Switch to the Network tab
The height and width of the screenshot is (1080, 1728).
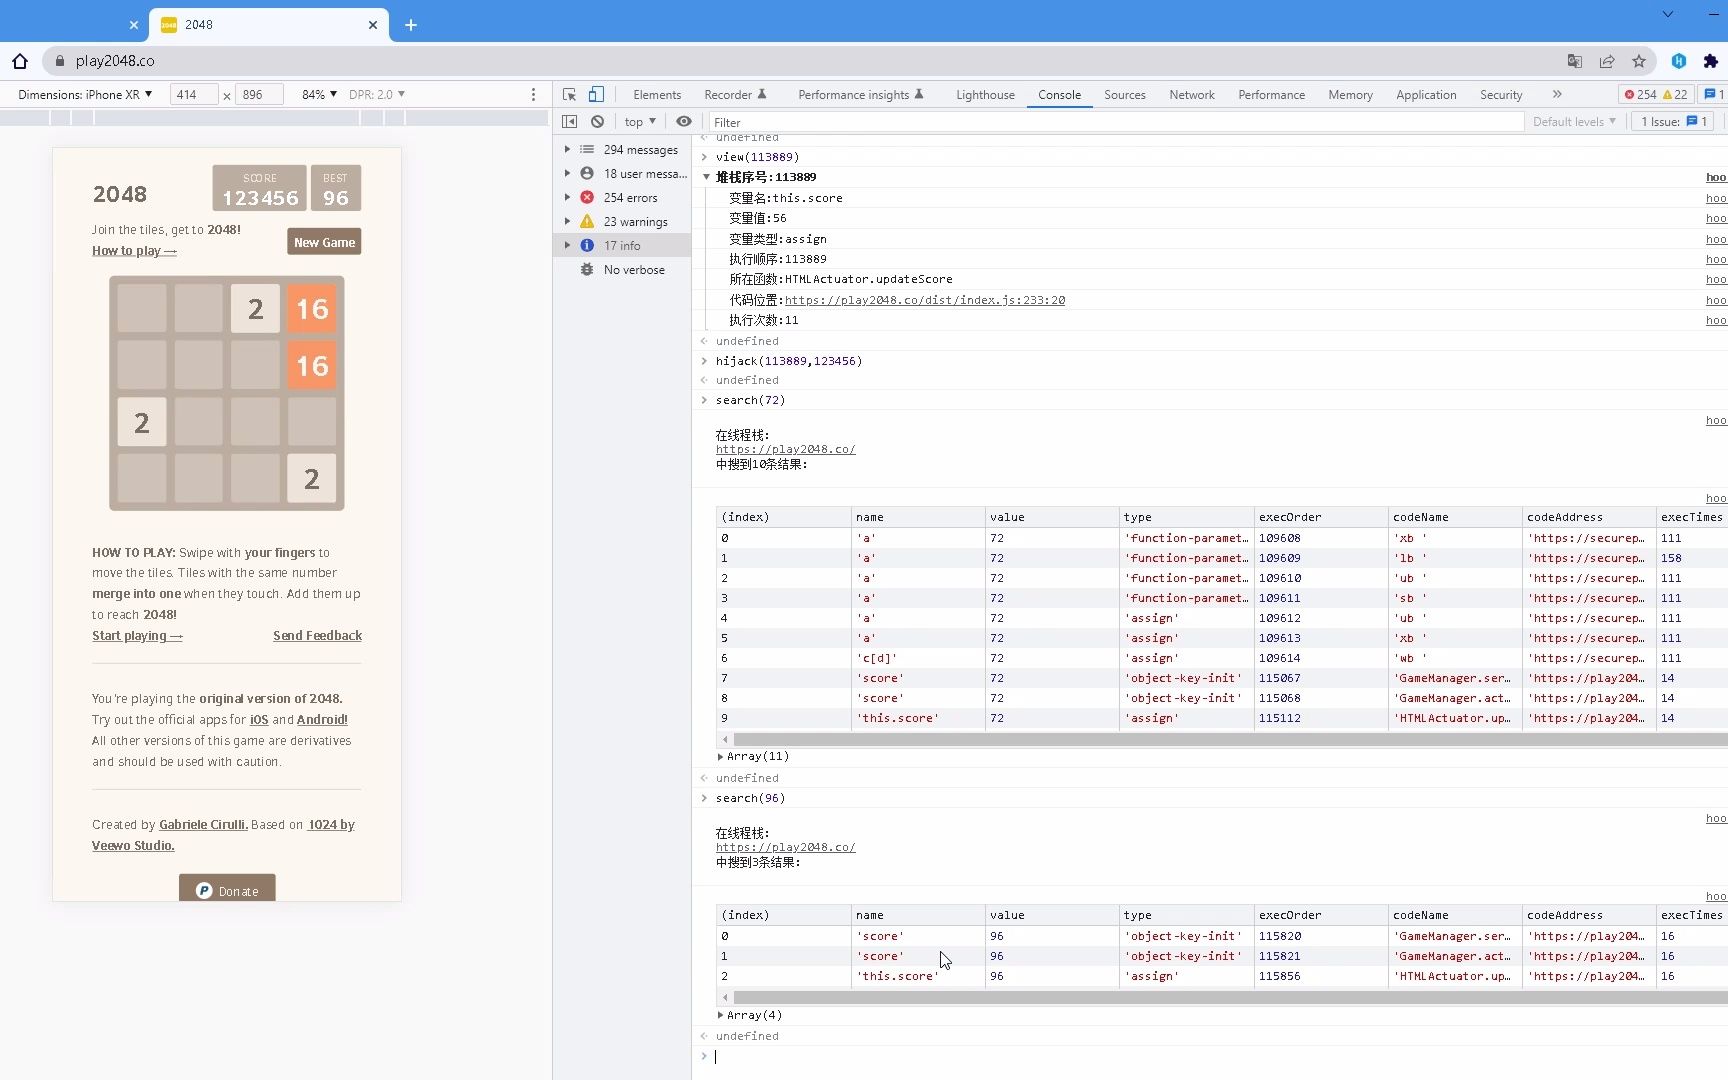1192,94
